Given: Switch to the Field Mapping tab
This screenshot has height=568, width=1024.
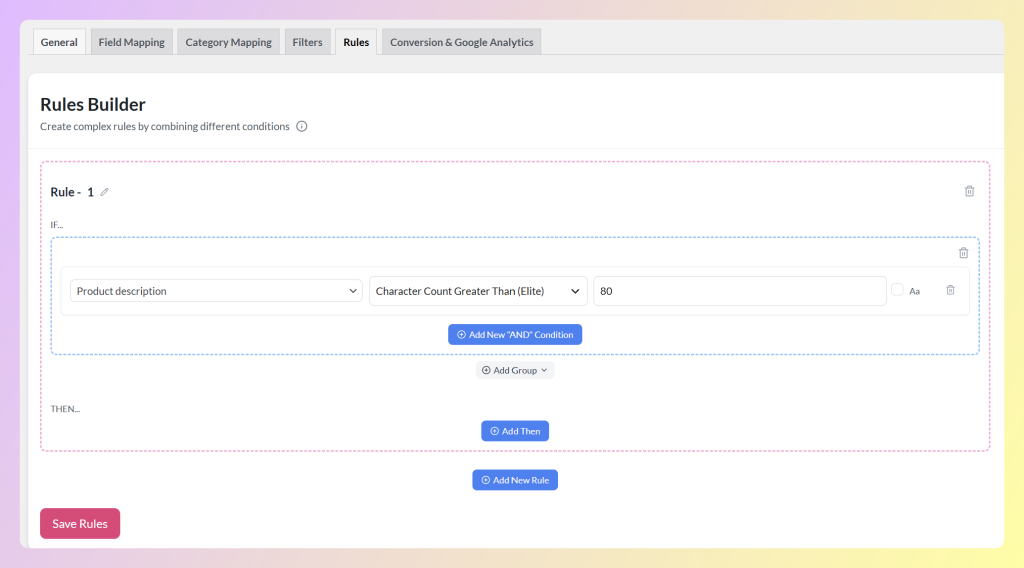Looking at the screenshot, I should (131, 42).
